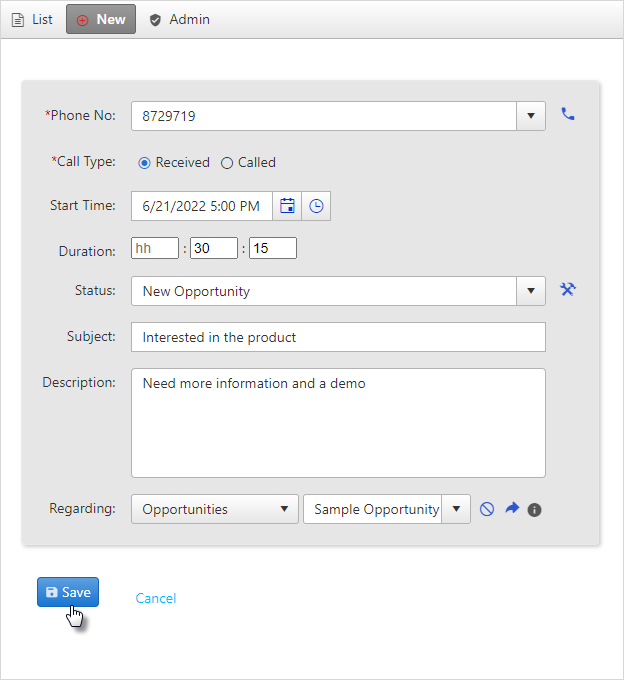Open the linked record via the blue arrow
The image size is (624, 680).
[512, 508]
